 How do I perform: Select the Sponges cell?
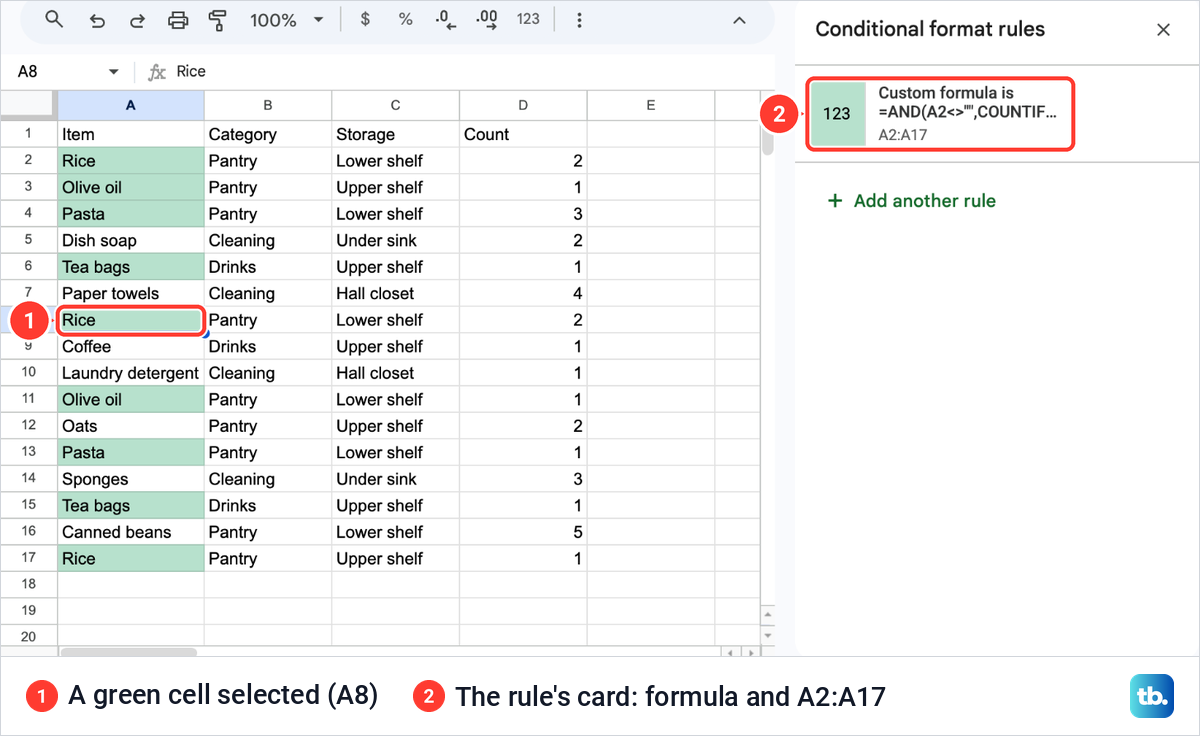coord(131,479)
